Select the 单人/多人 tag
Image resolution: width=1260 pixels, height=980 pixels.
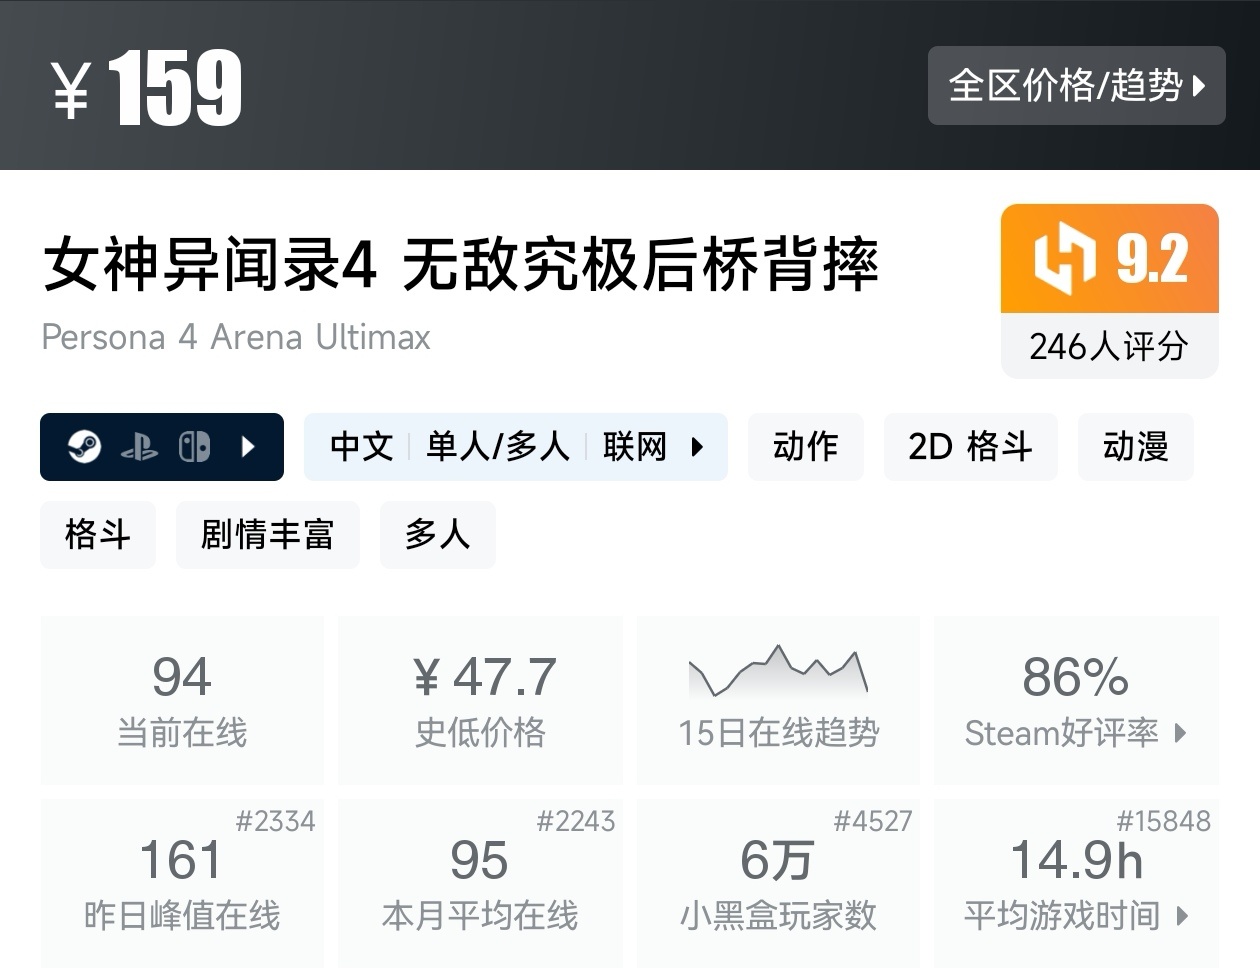point(498,446)
